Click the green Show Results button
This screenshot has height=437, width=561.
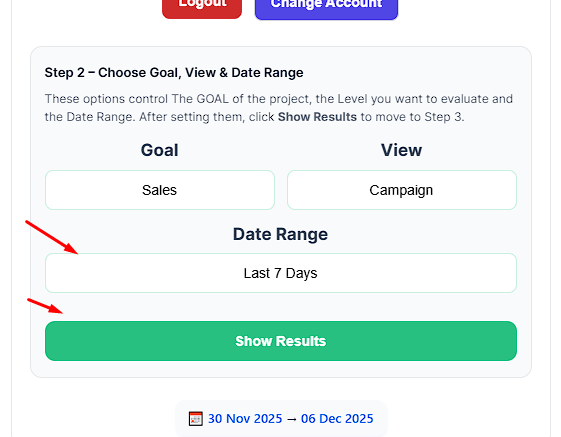[x=281, y=341]
